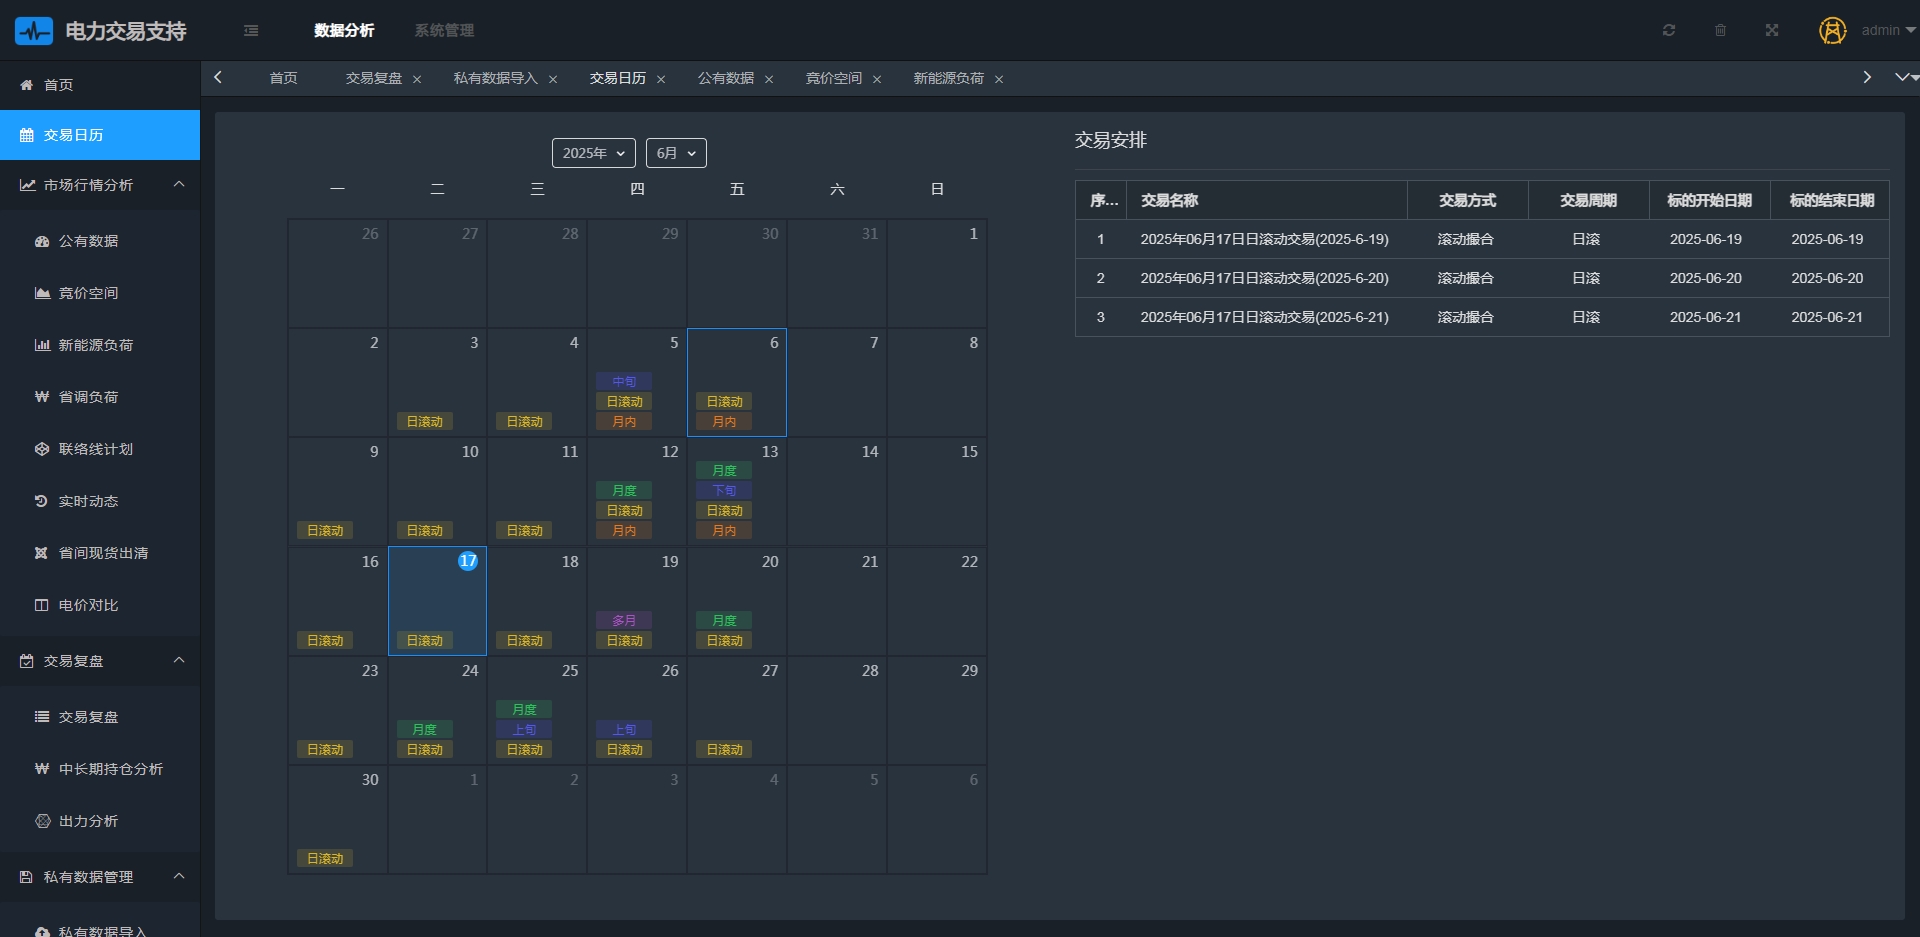Open the 6月 month dropdown
The height and width of the screenshot is (937, 1920).
tap(677, 153)
